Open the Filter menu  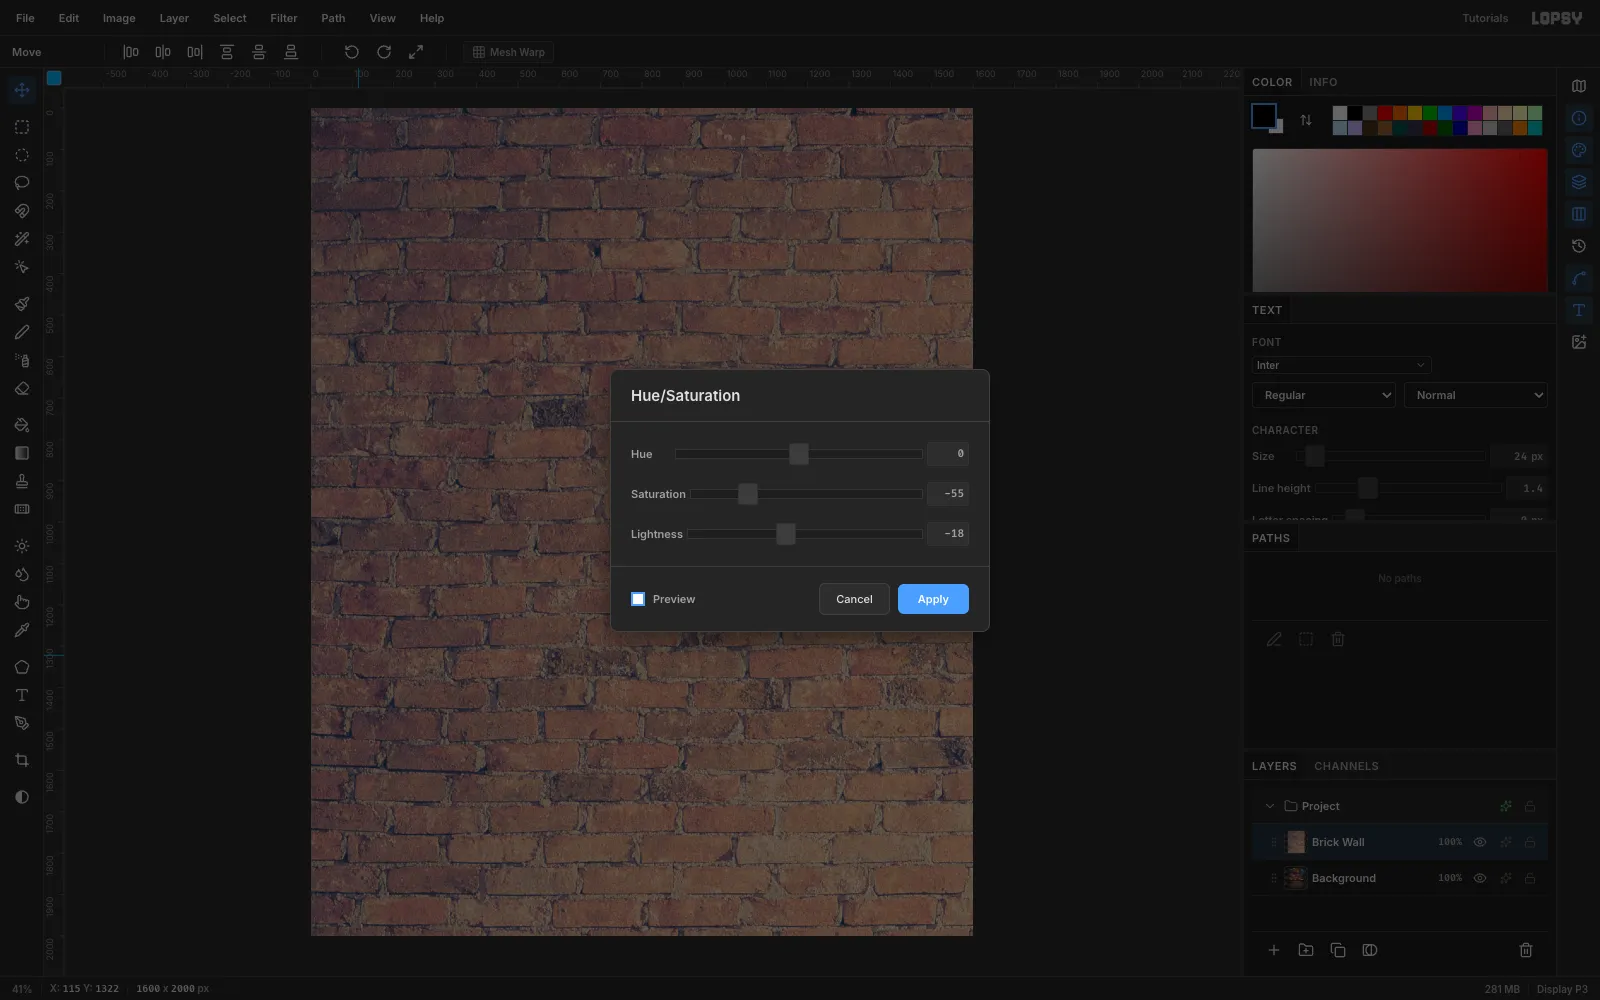[x=284, y=18]
